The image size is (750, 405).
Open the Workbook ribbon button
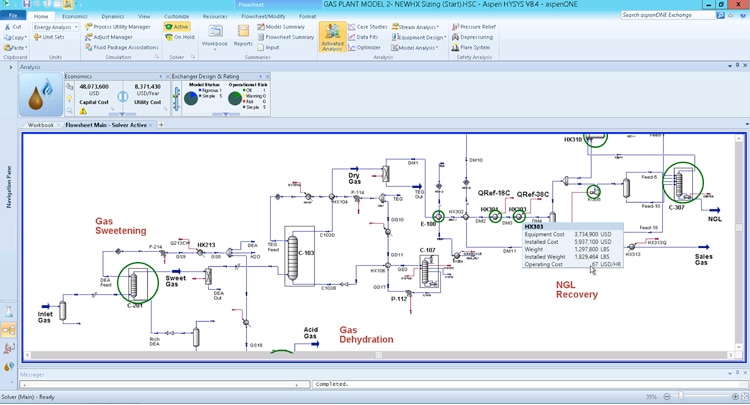pos(215,35)
